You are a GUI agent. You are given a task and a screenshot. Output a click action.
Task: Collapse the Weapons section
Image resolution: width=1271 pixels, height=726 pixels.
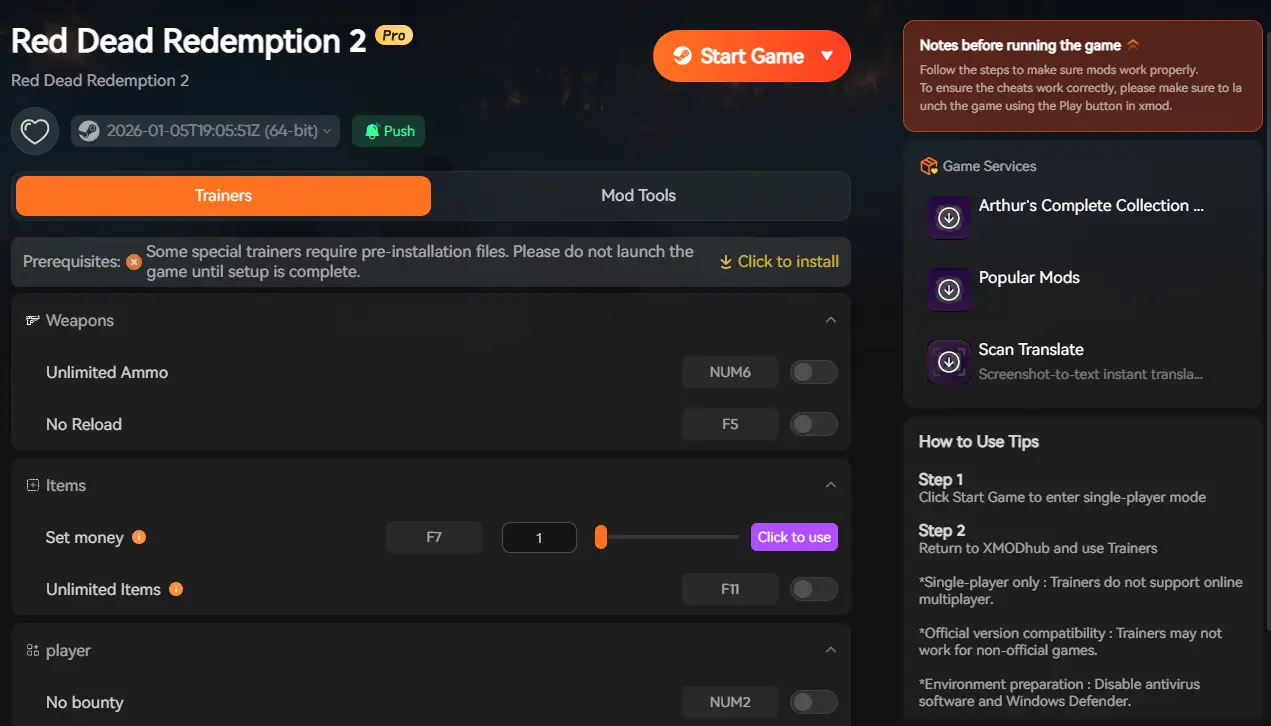(830, 319)
